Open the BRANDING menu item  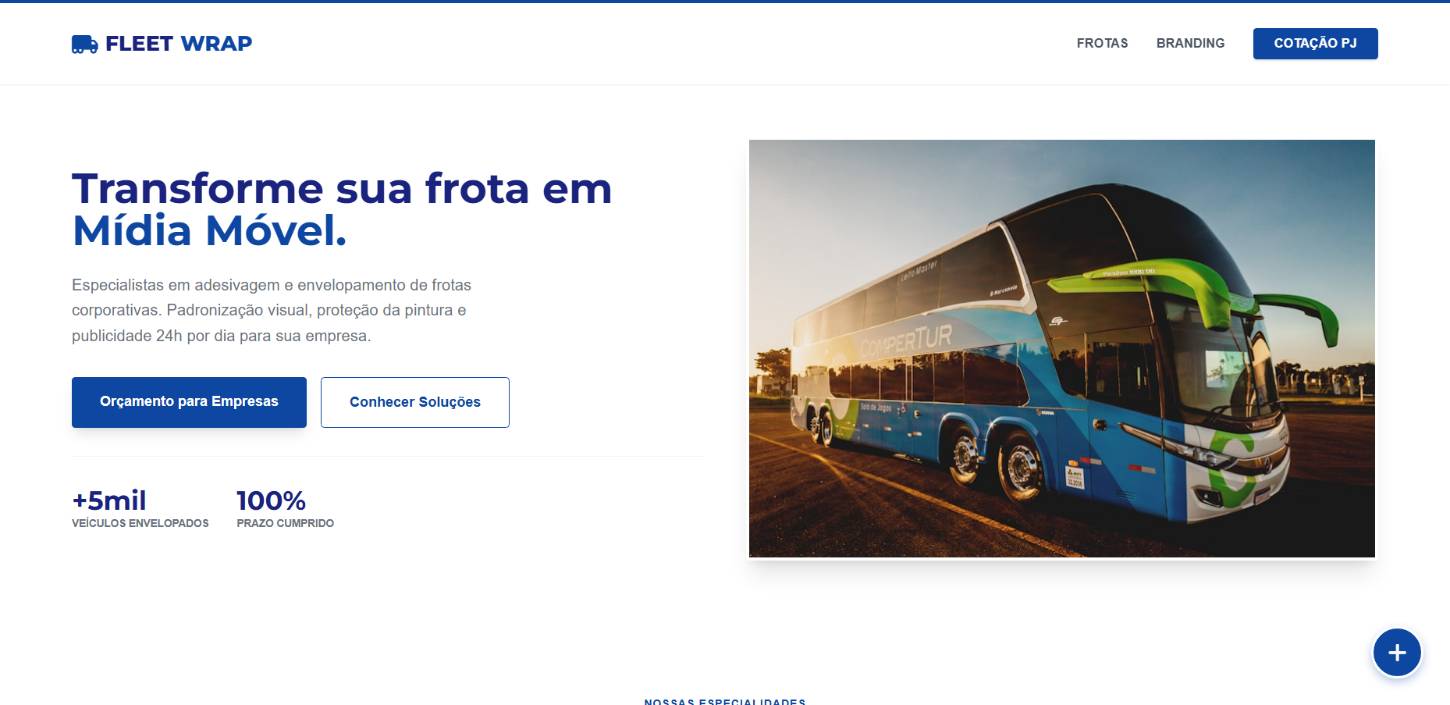click(1190, 43)
